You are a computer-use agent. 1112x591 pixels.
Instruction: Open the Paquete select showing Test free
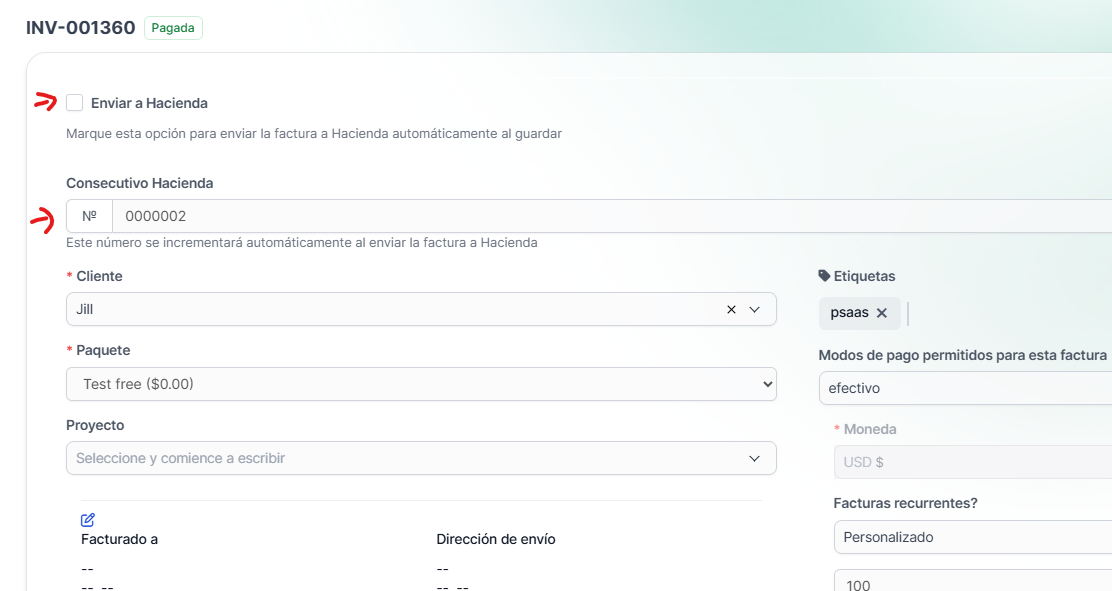(x=421, y=384)
